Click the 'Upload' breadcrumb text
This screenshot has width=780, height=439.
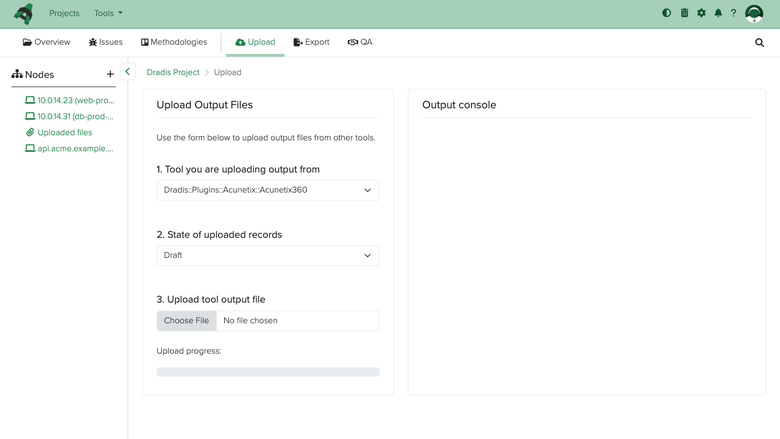pos(227,72)
